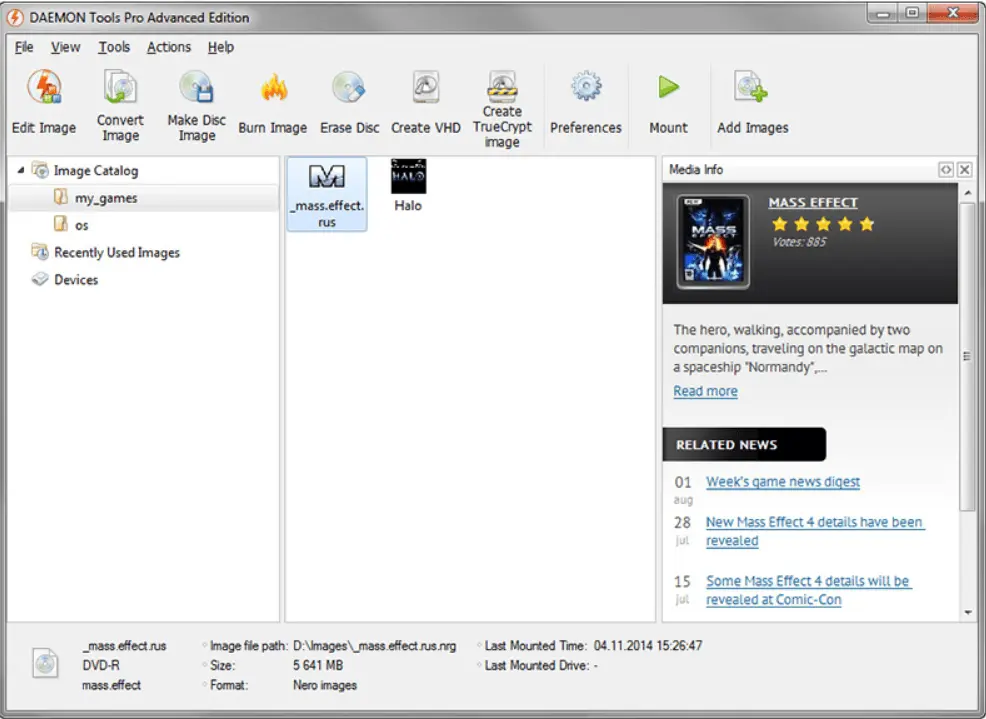Open the Actions menu

point(168,47)
